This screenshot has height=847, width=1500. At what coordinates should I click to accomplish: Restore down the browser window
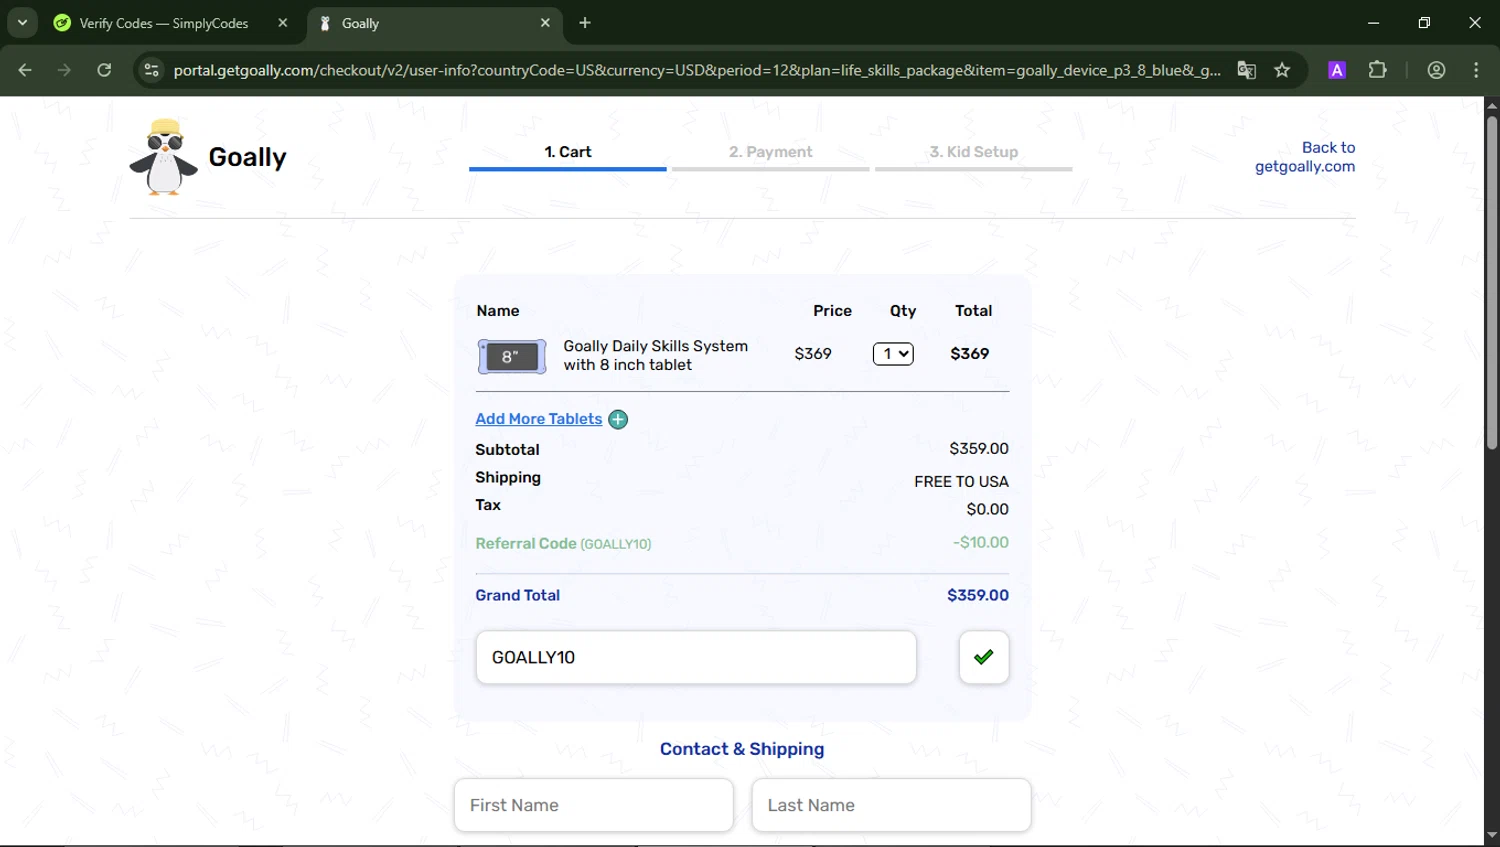1424,23
